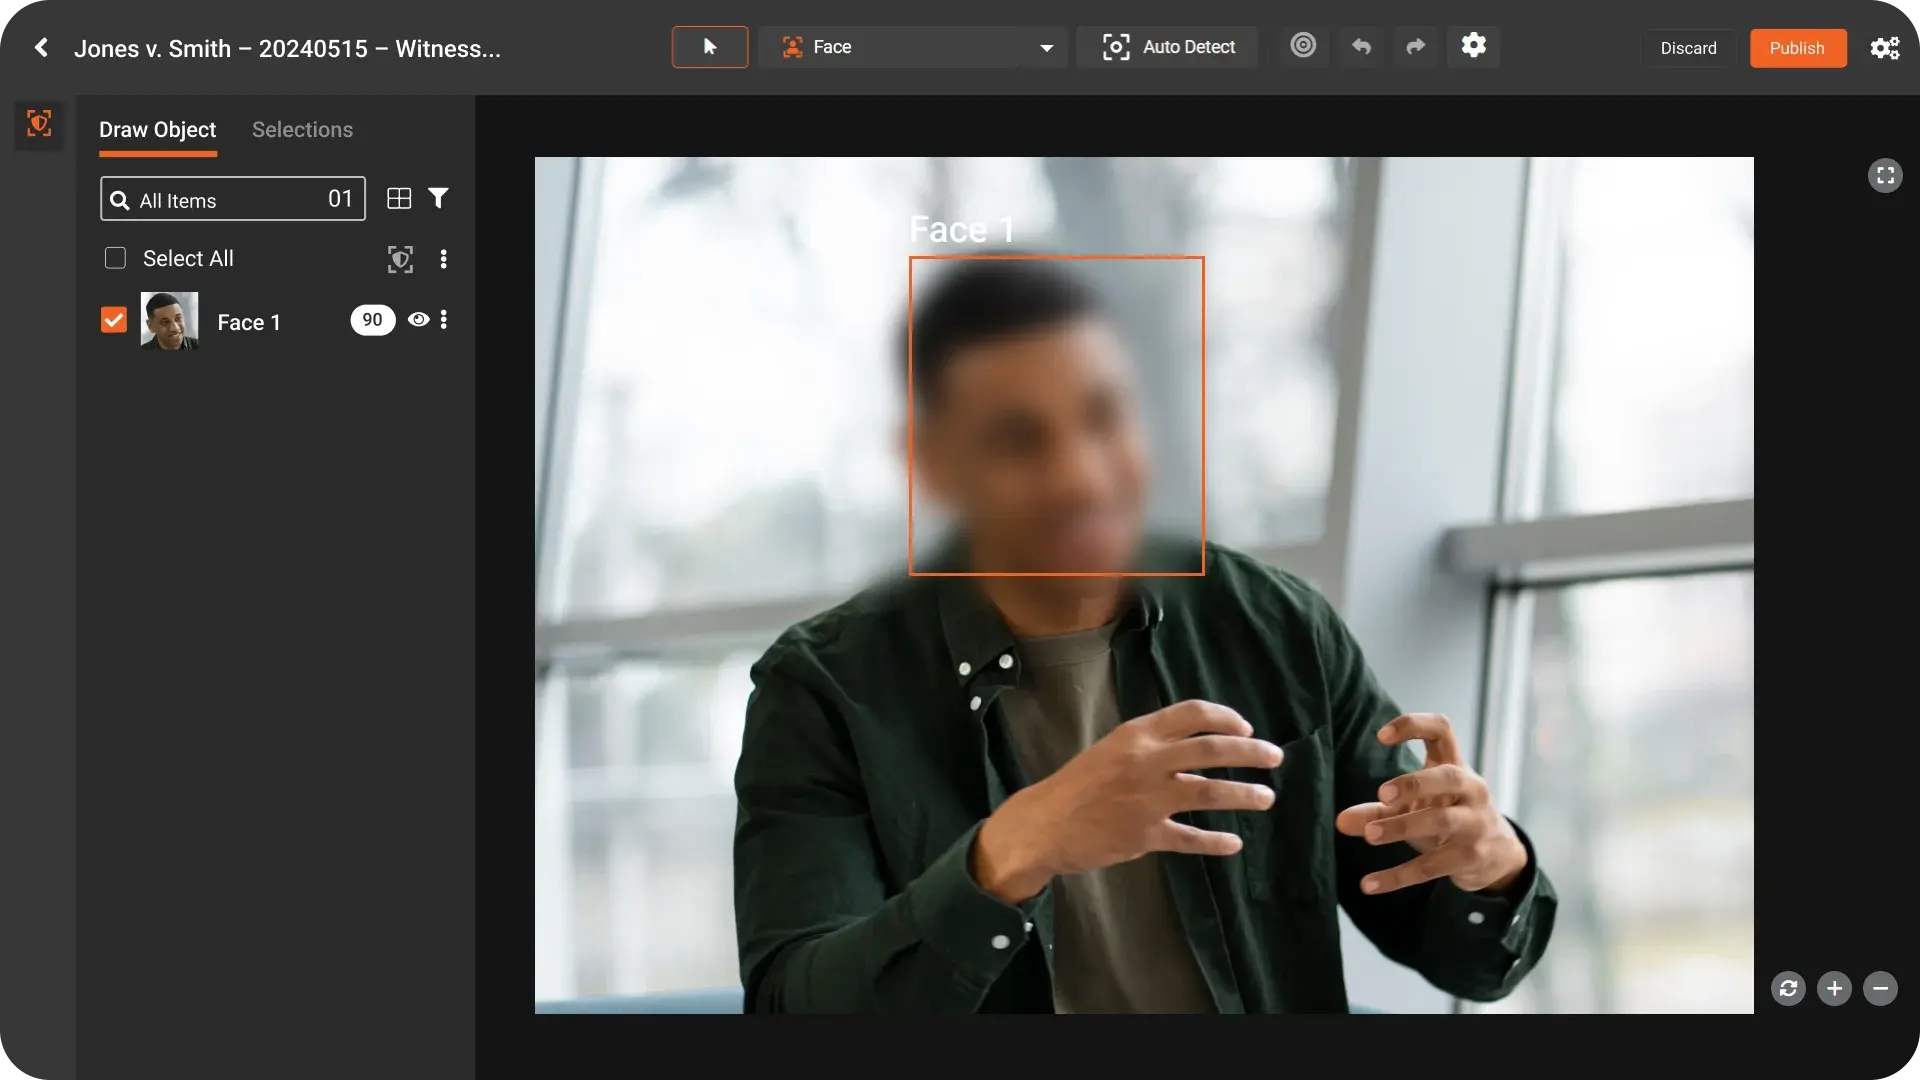Open the Face object type dropdown
The height and width of the screenshot is (1080, 1920).
(1046, 48)
